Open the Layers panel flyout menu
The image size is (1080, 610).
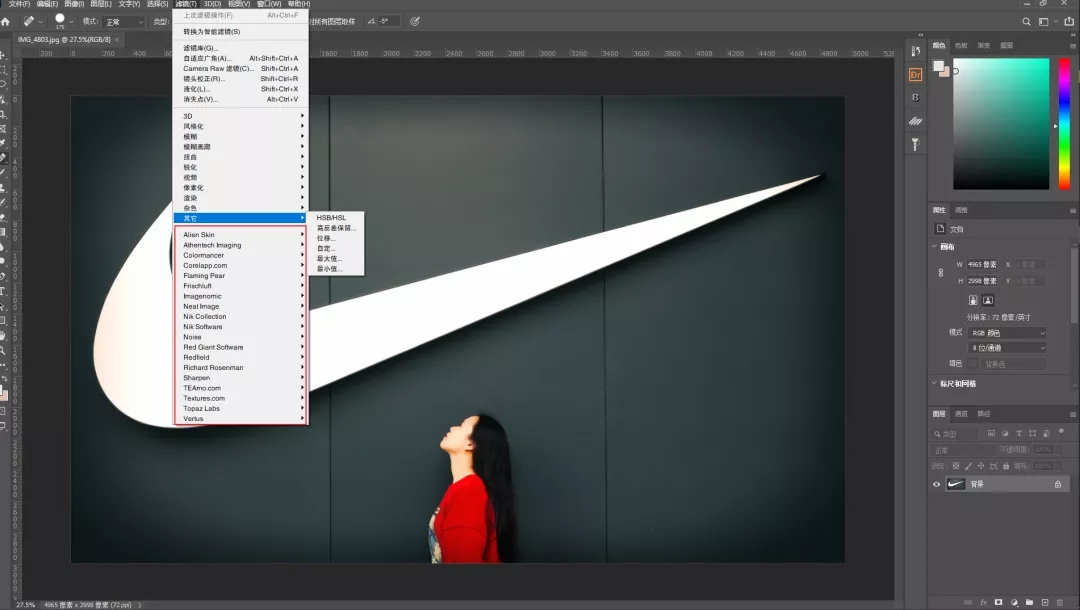coord(1072,414)
